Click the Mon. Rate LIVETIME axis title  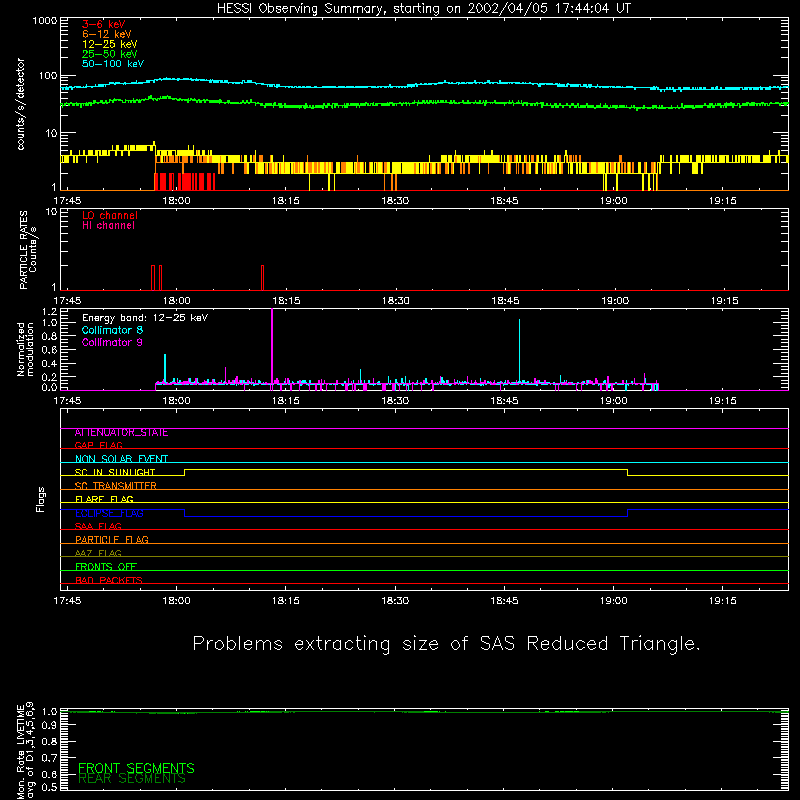pyautogui.click(x=25, y=751)
